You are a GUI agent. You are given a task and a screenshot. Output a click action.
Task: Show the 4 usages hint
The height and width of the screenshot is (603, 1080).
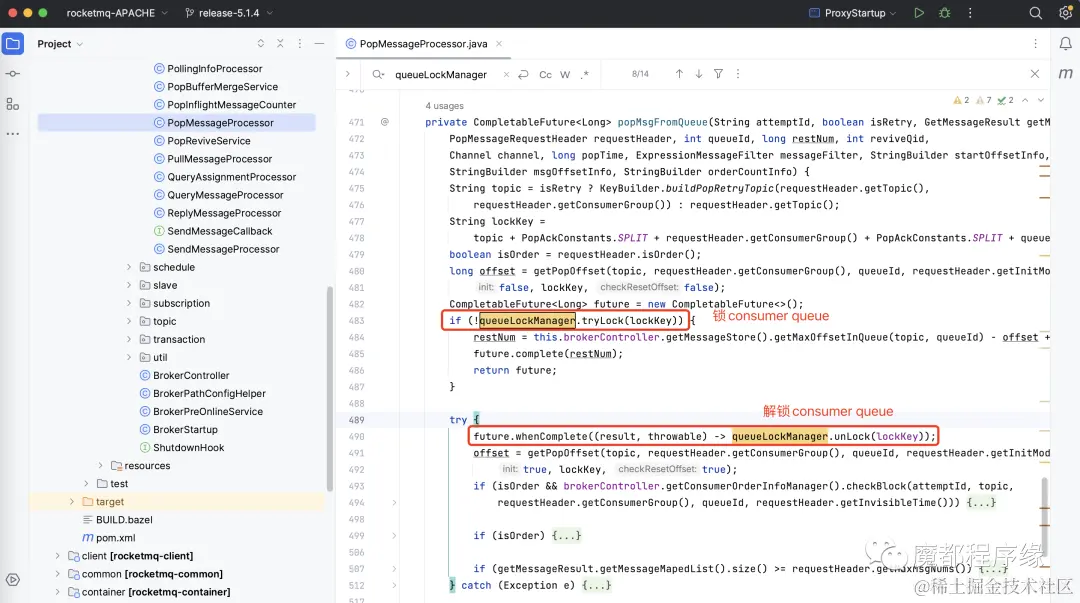(x=444, y=105)
